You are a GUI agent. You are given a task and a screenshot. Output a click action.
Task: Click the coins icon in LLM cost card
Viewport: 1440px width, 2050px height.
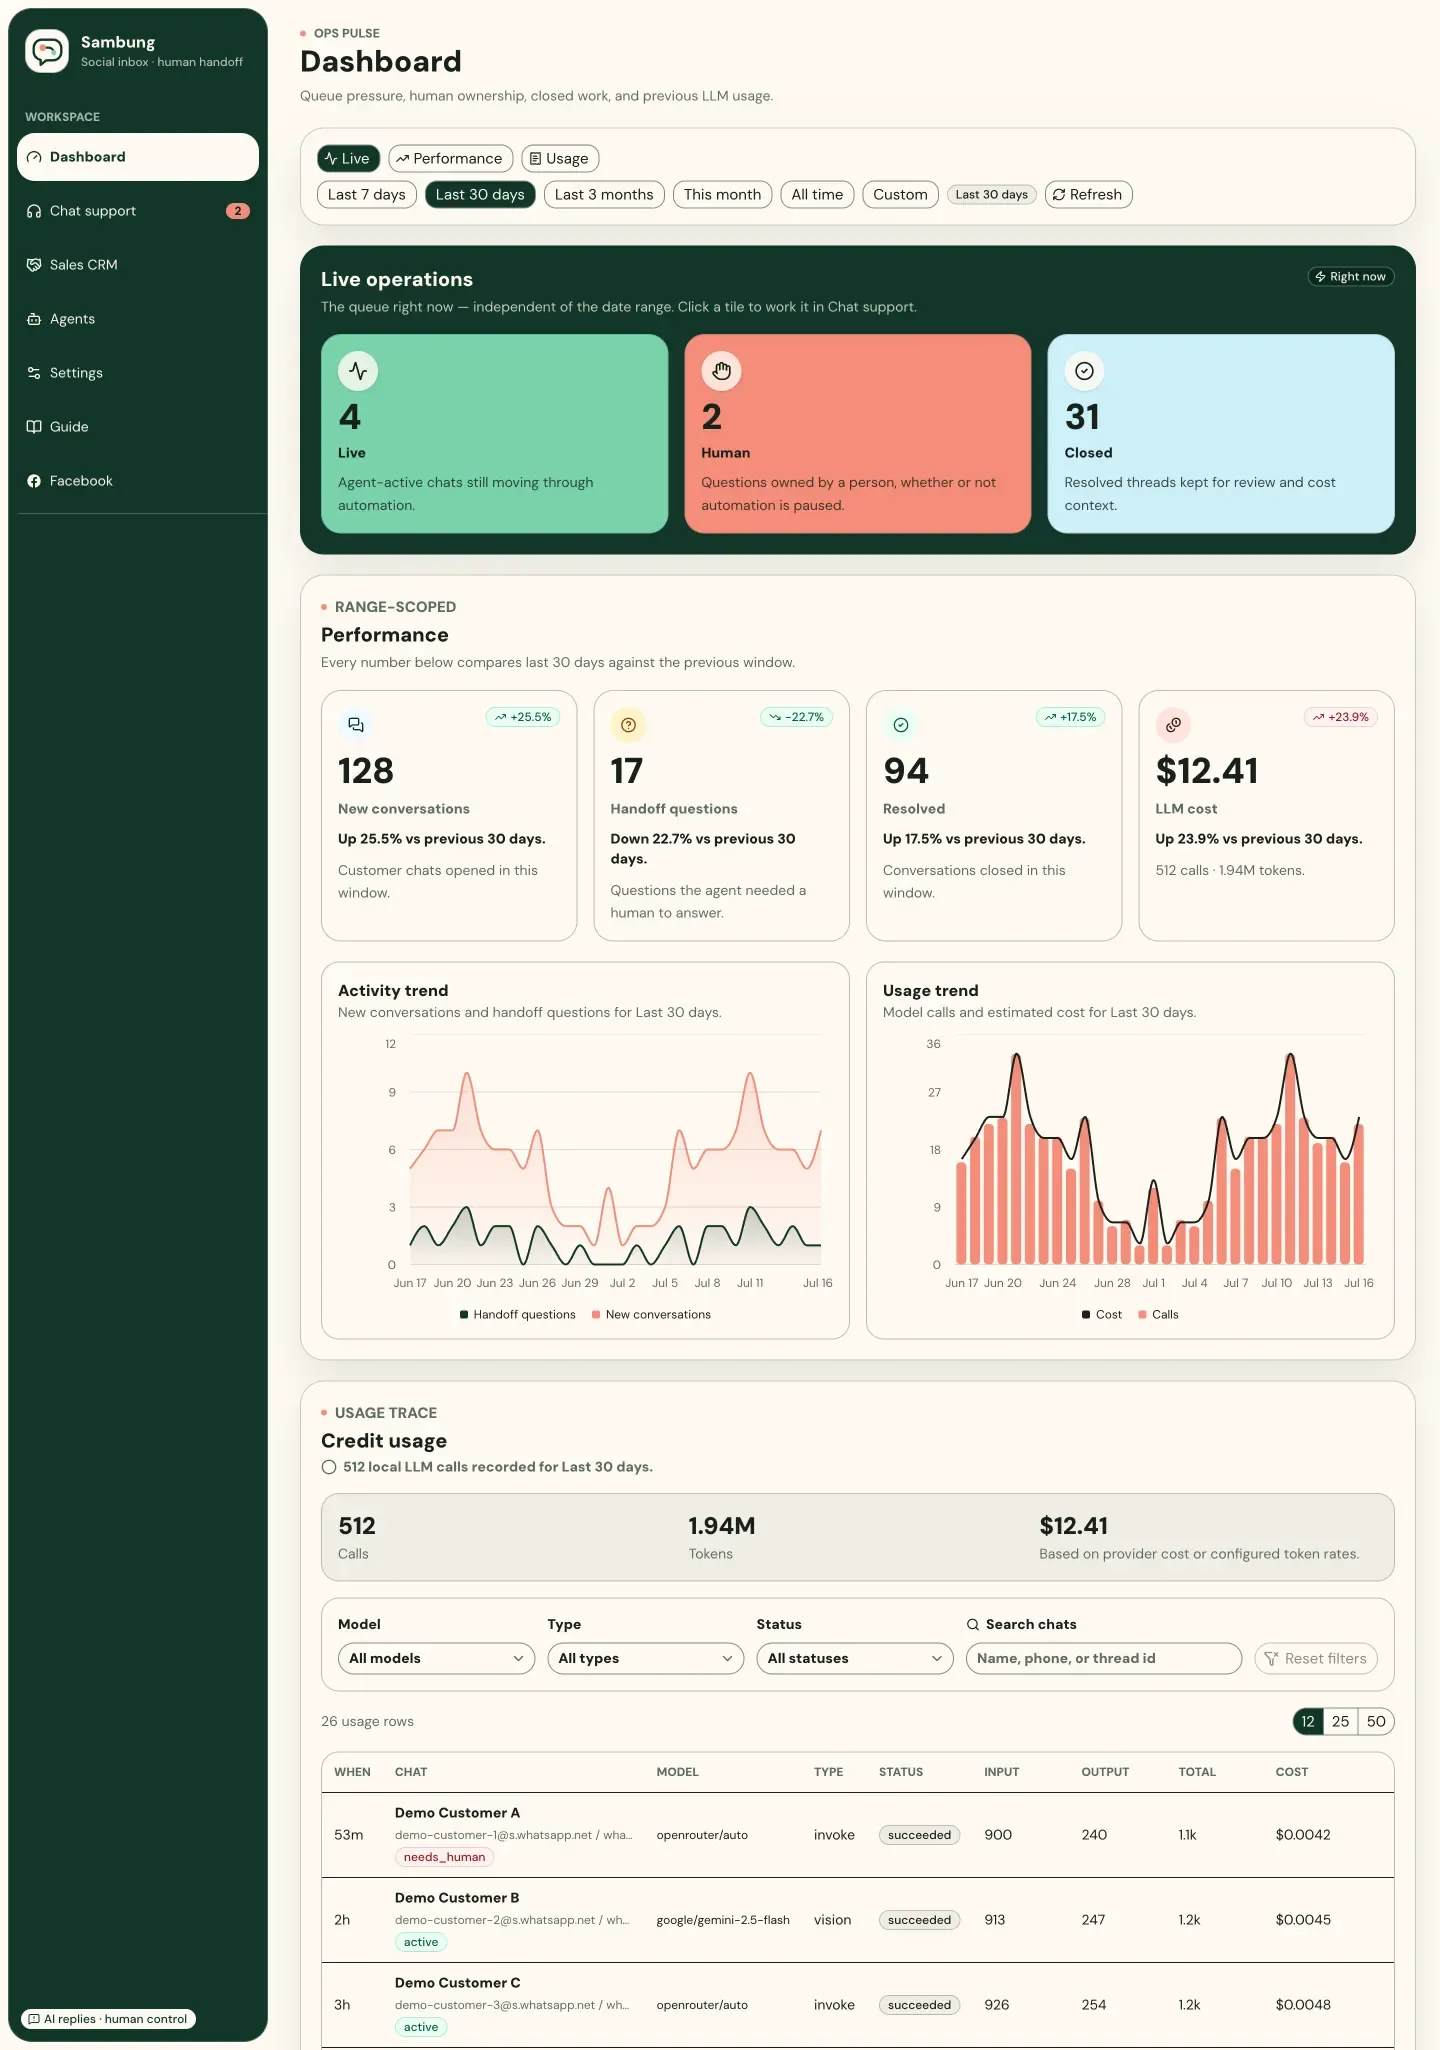pos(1173,725)
